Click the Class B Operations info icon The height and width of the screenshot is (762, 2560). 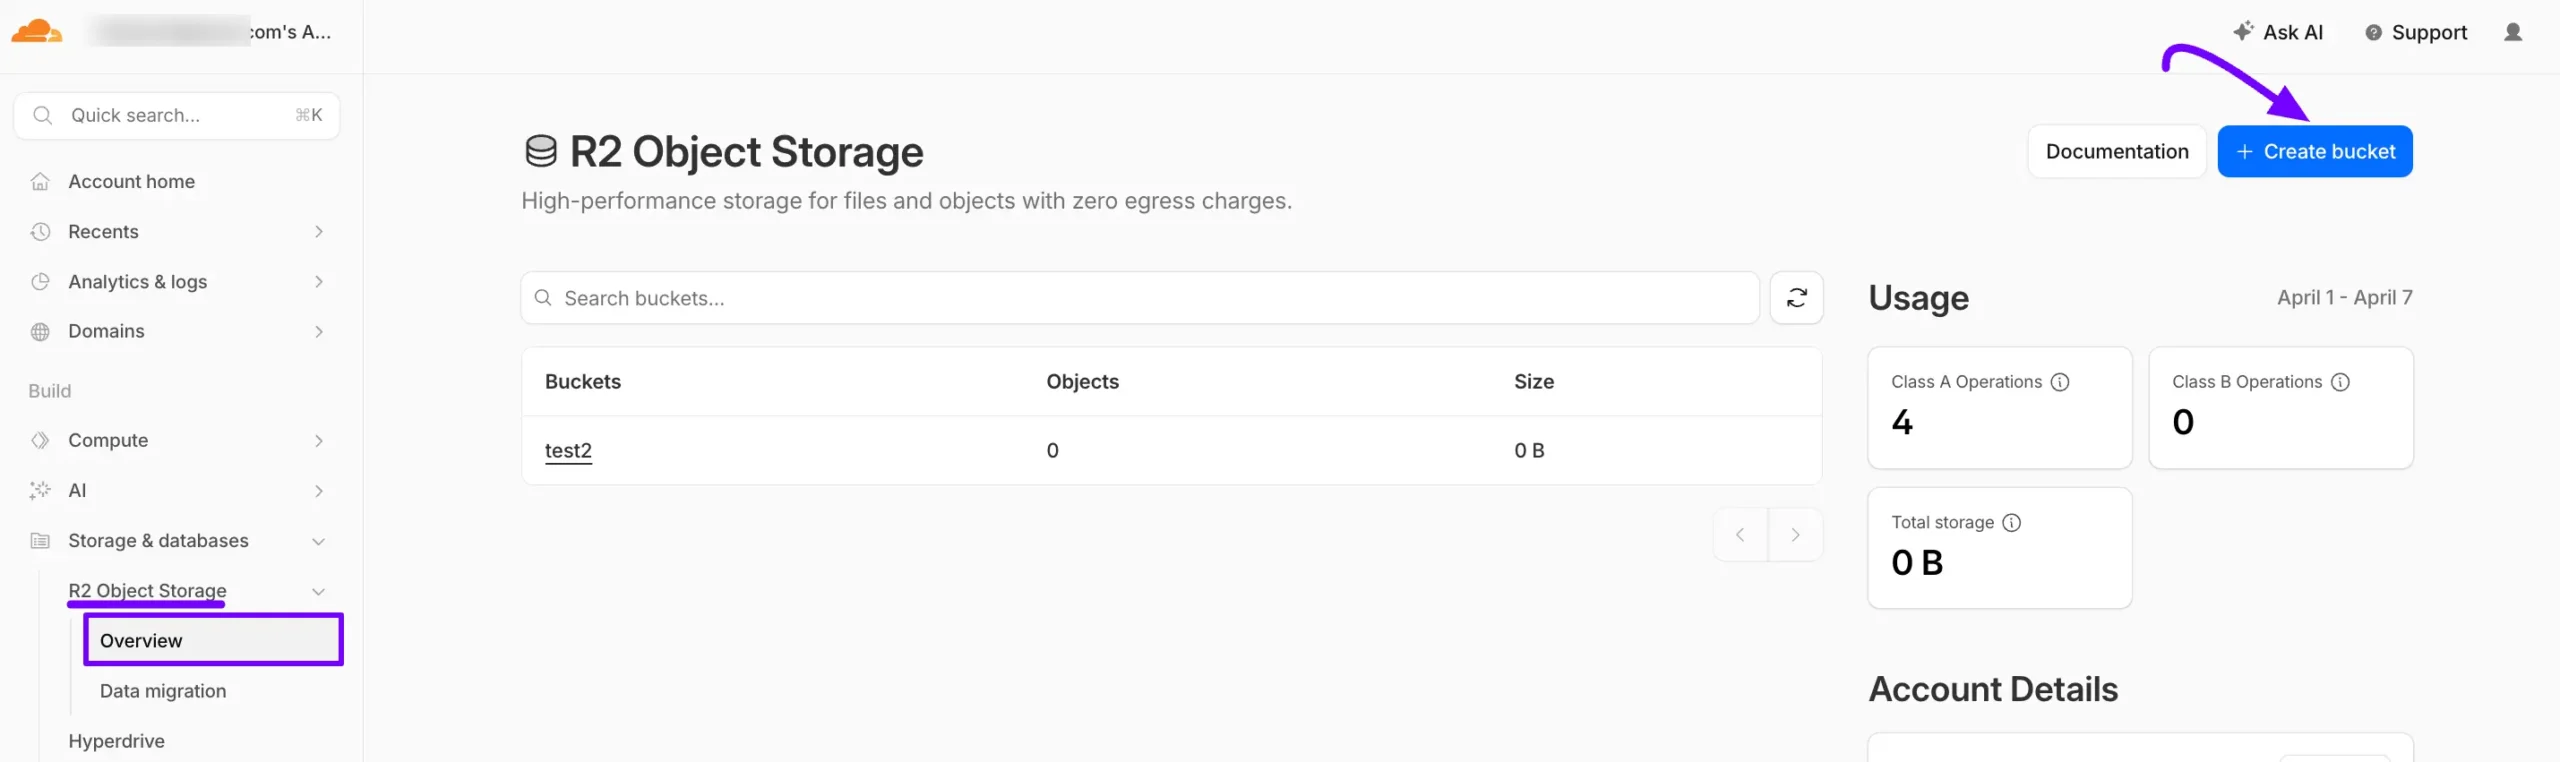(x=2340, y=382)
